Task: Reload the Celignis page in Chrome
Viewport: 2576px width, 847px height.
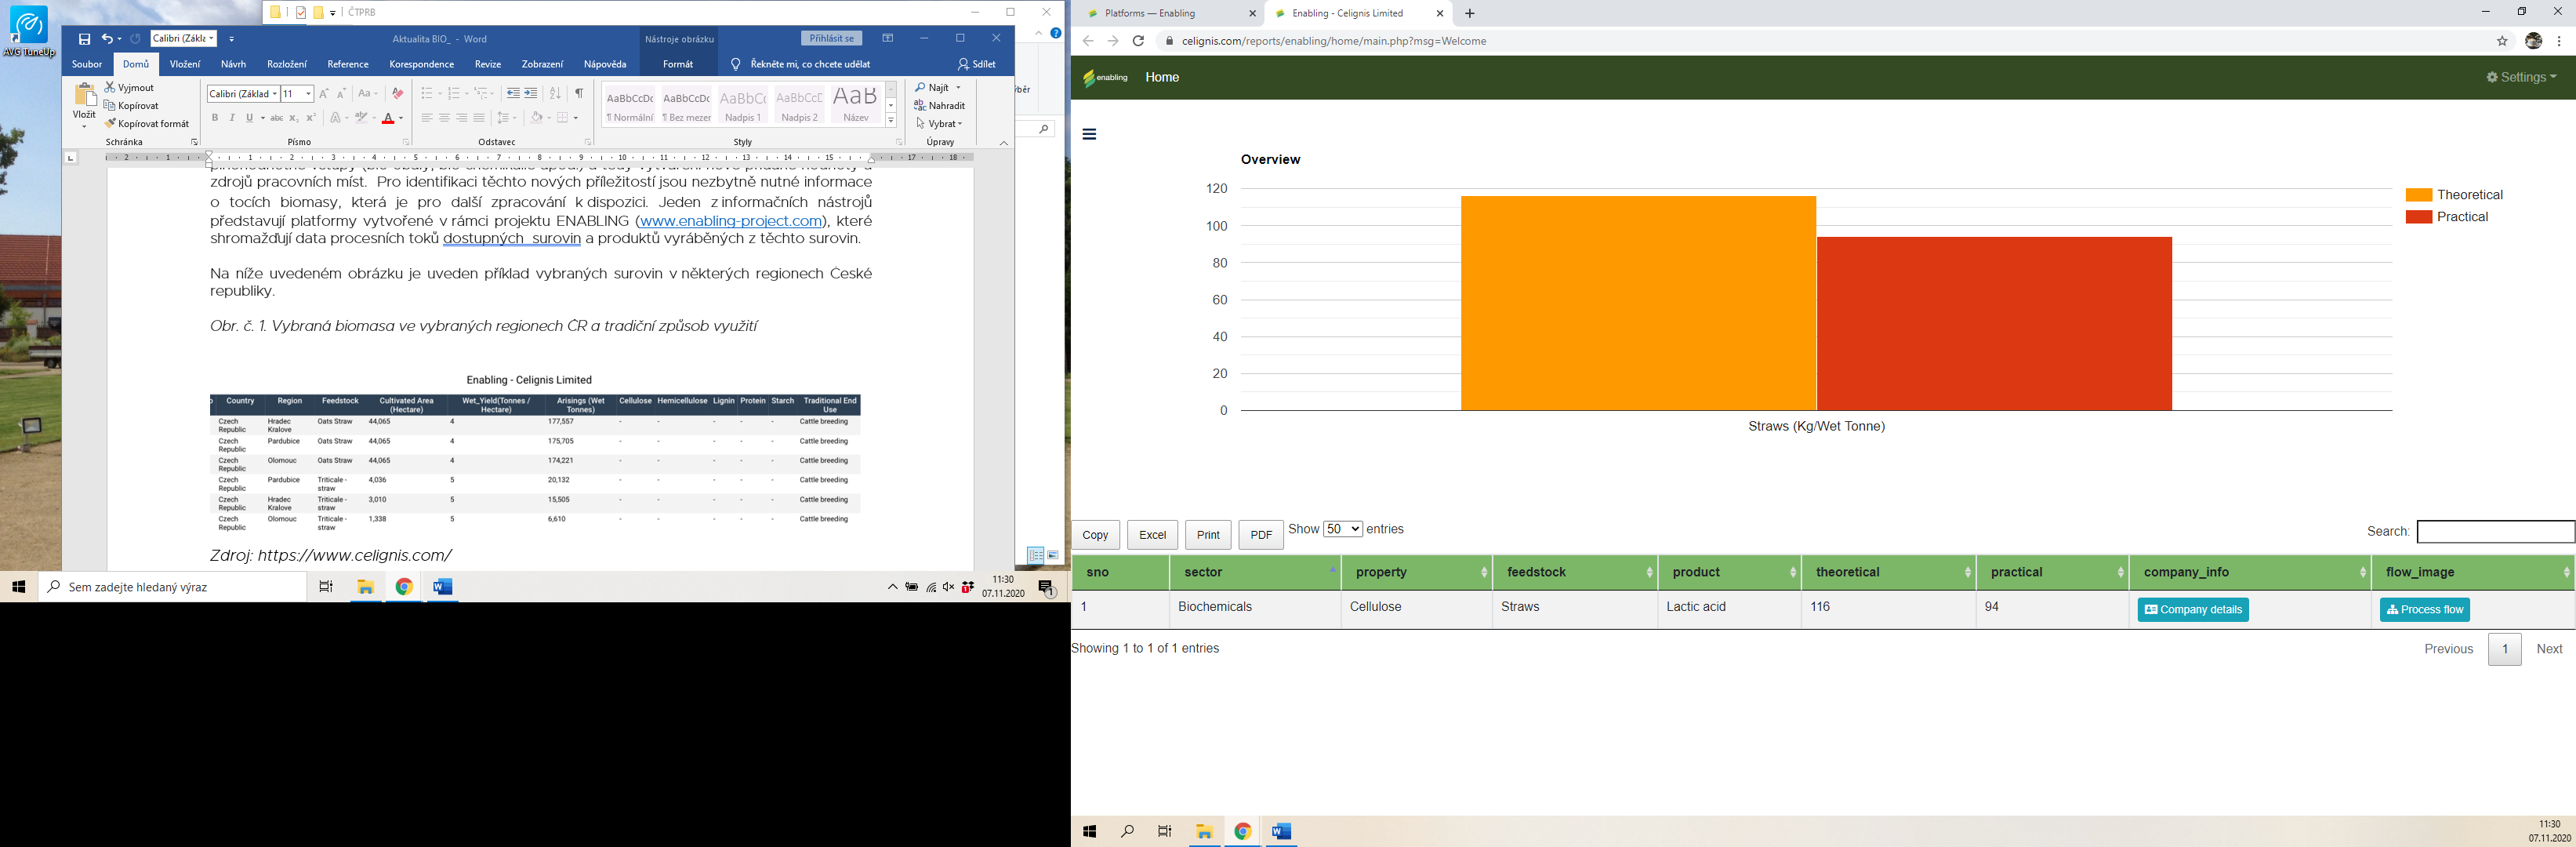Action: pos(1138,41)
